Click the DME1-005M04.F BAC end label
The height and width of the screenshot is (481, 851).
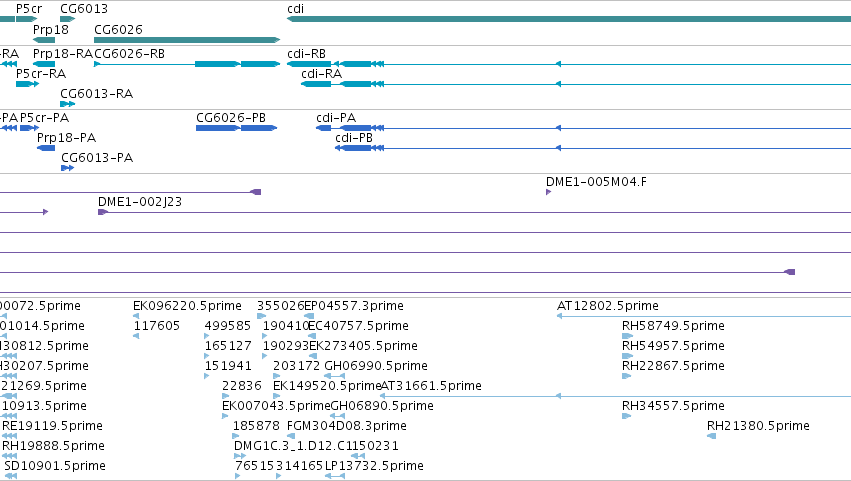[596, 182]
